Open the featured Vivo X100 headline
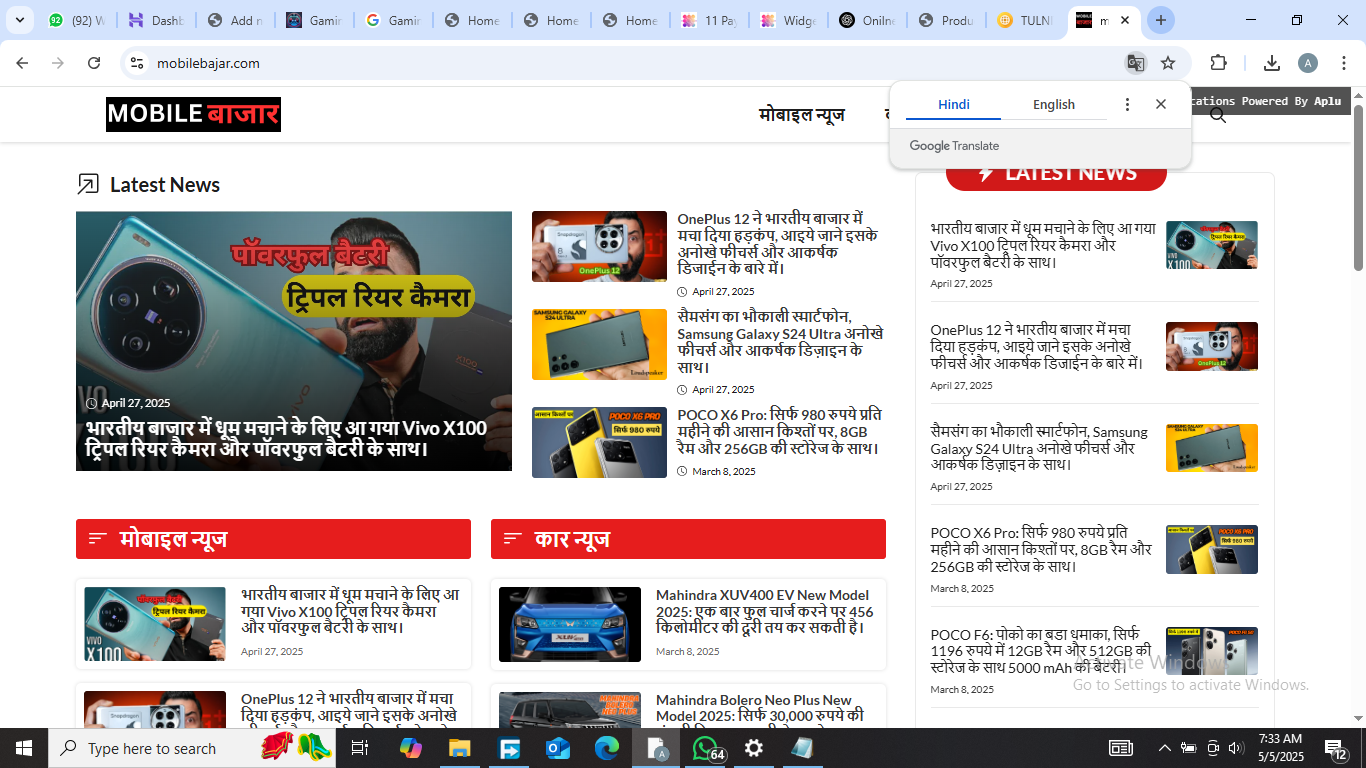Screen dimensions: 1366x768 tap(286, 439)
